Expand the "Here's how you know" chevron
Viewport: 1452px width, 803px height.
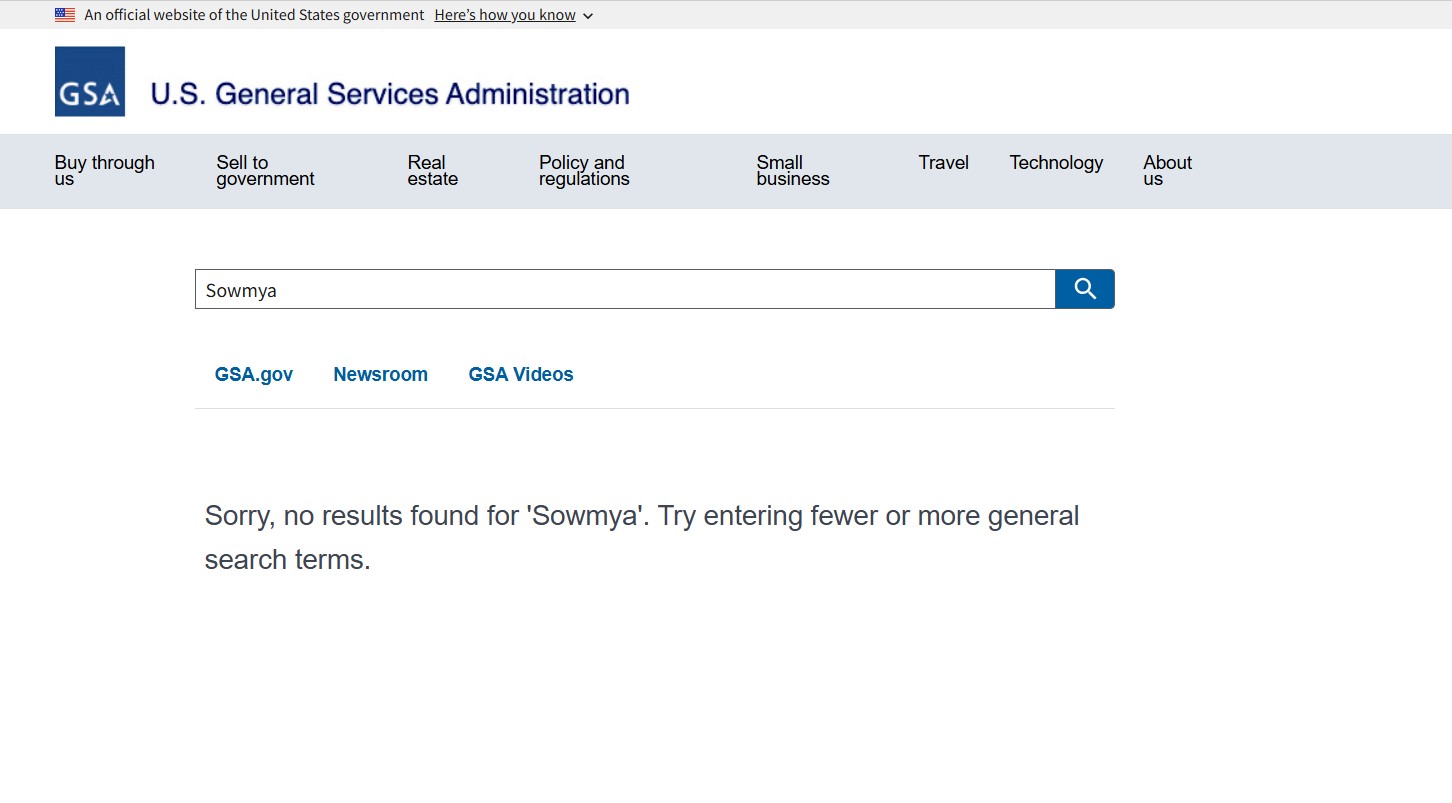tap(588, 16)
